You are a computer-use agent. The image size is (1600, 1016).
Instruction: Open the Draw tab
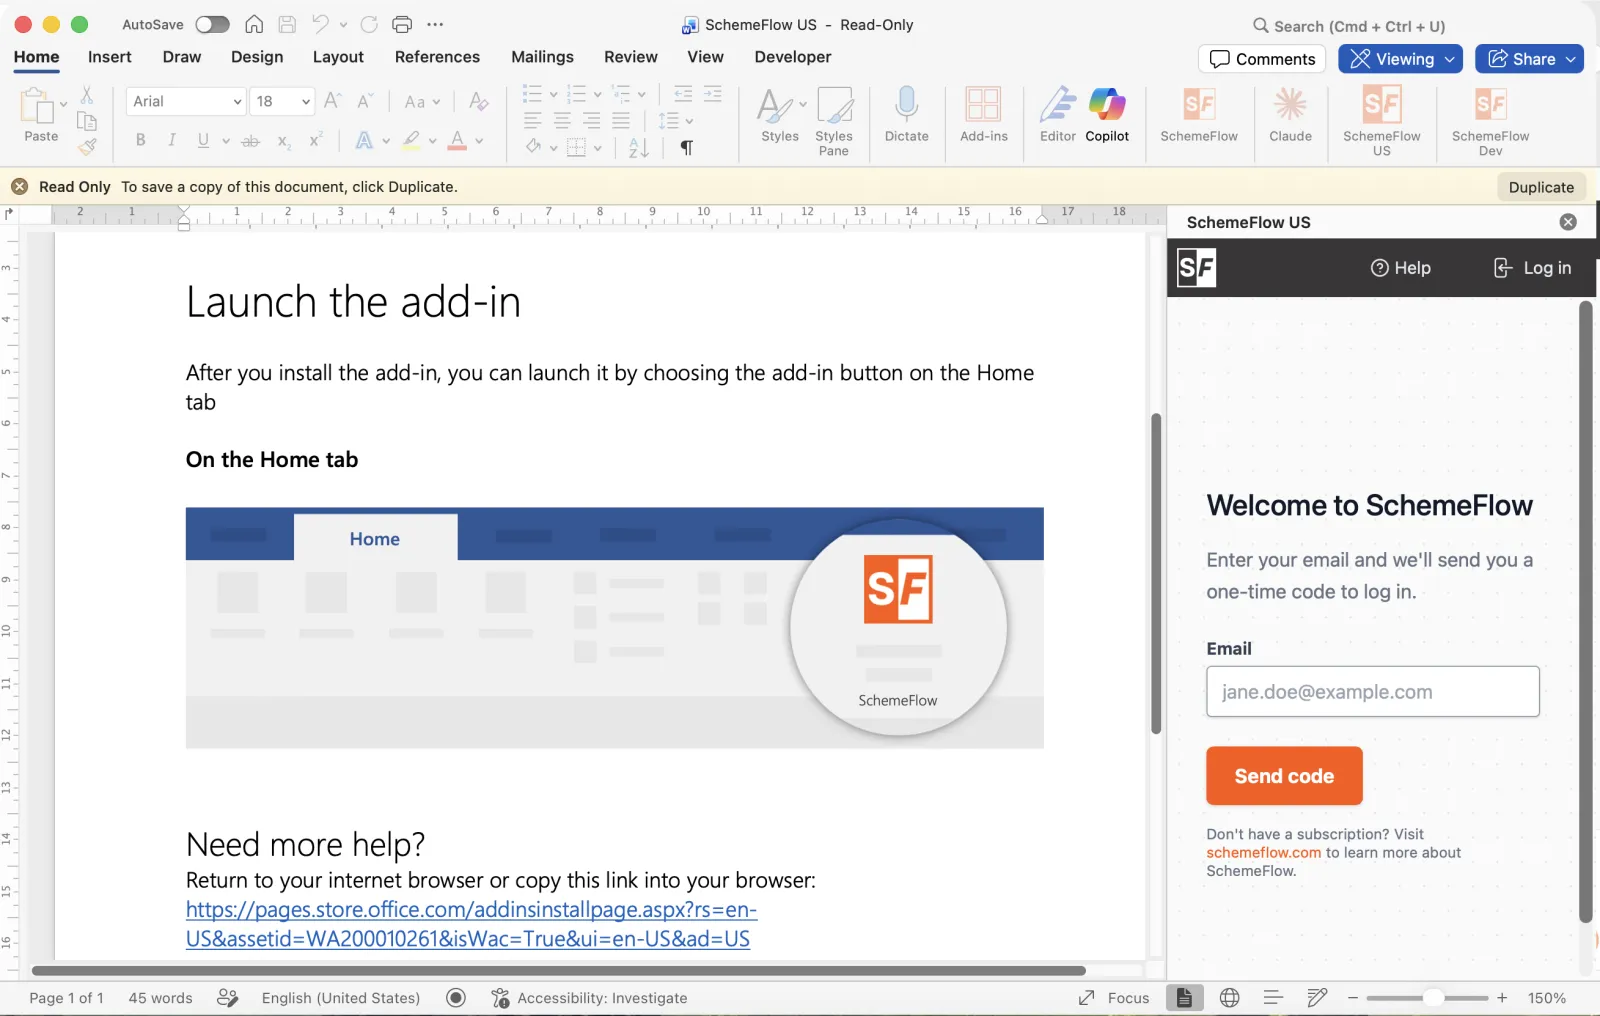point(182,57)
